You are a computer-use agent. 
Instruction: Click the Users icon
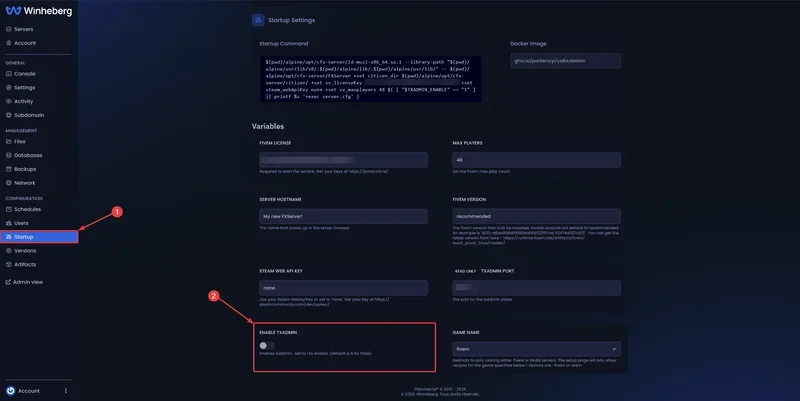9,223
